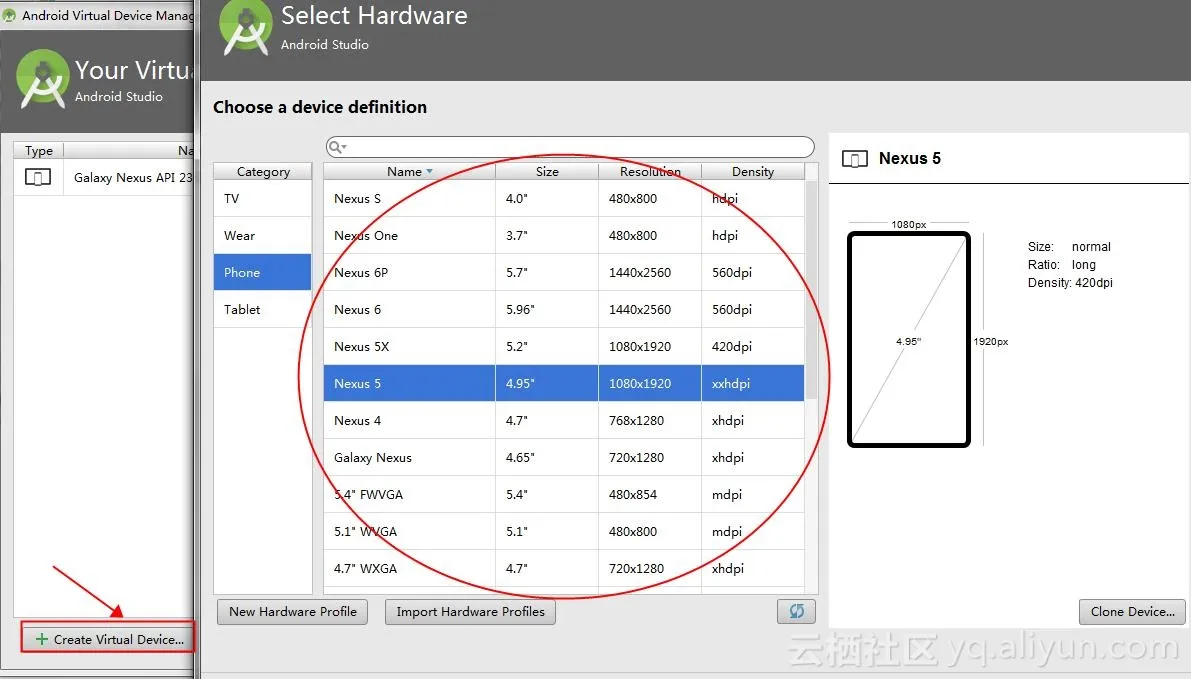The height and width of the screenshot is (679, 1191).
Task: Select the Nexus 4 row
Action: [564, 420]
